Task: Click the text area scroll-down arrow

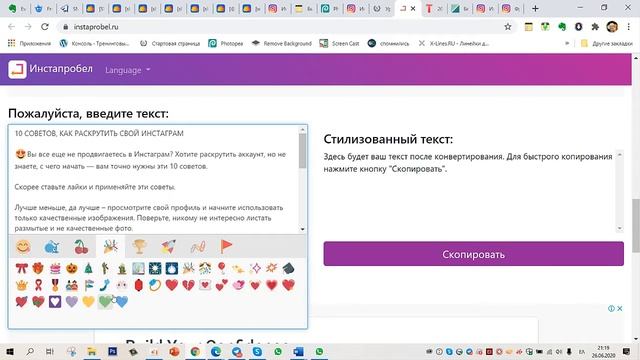Action: (302, 229)
